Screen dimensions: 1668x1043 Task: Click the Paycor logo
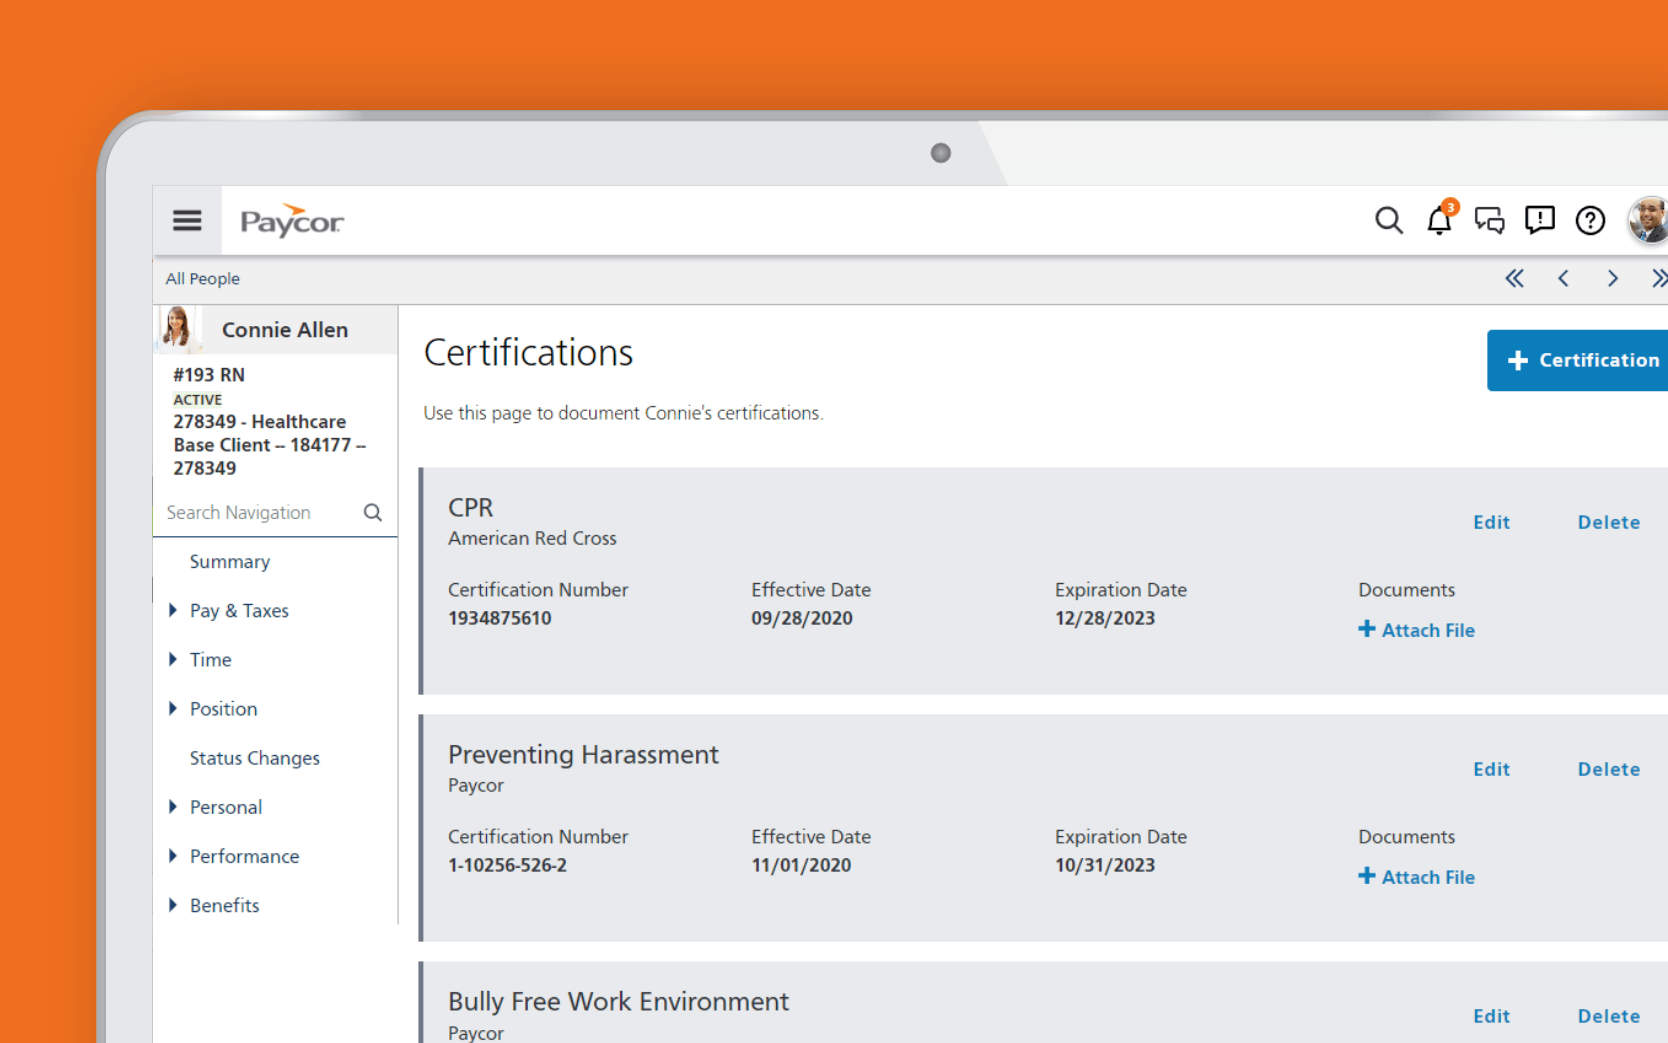291,221
